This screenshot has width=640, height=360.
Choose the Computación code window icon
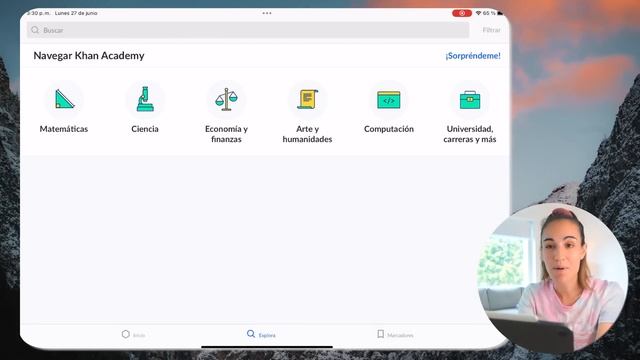click(x=389, y=100)
